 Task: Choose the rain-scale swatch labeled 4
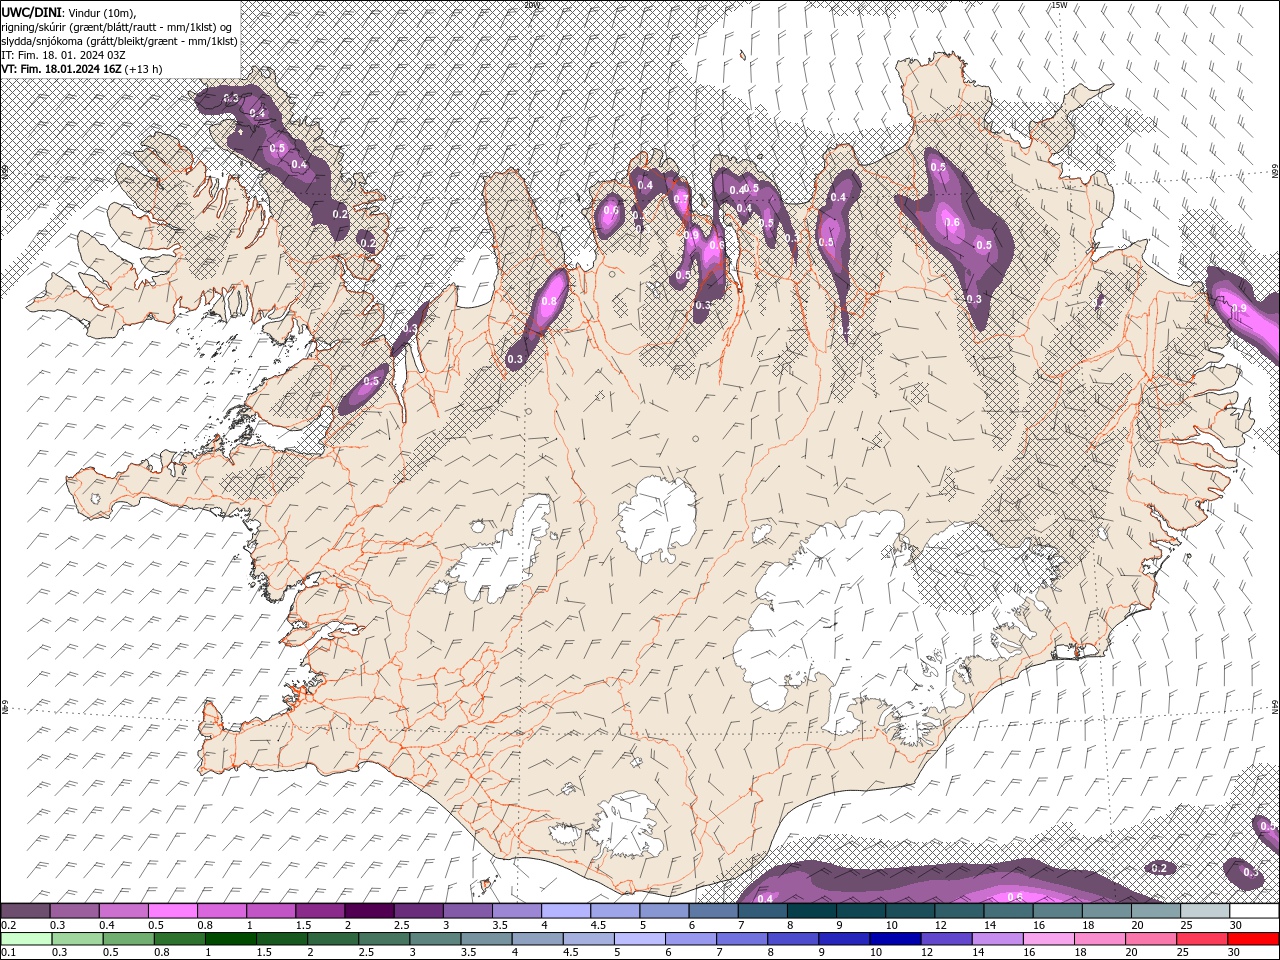point(537,939)
